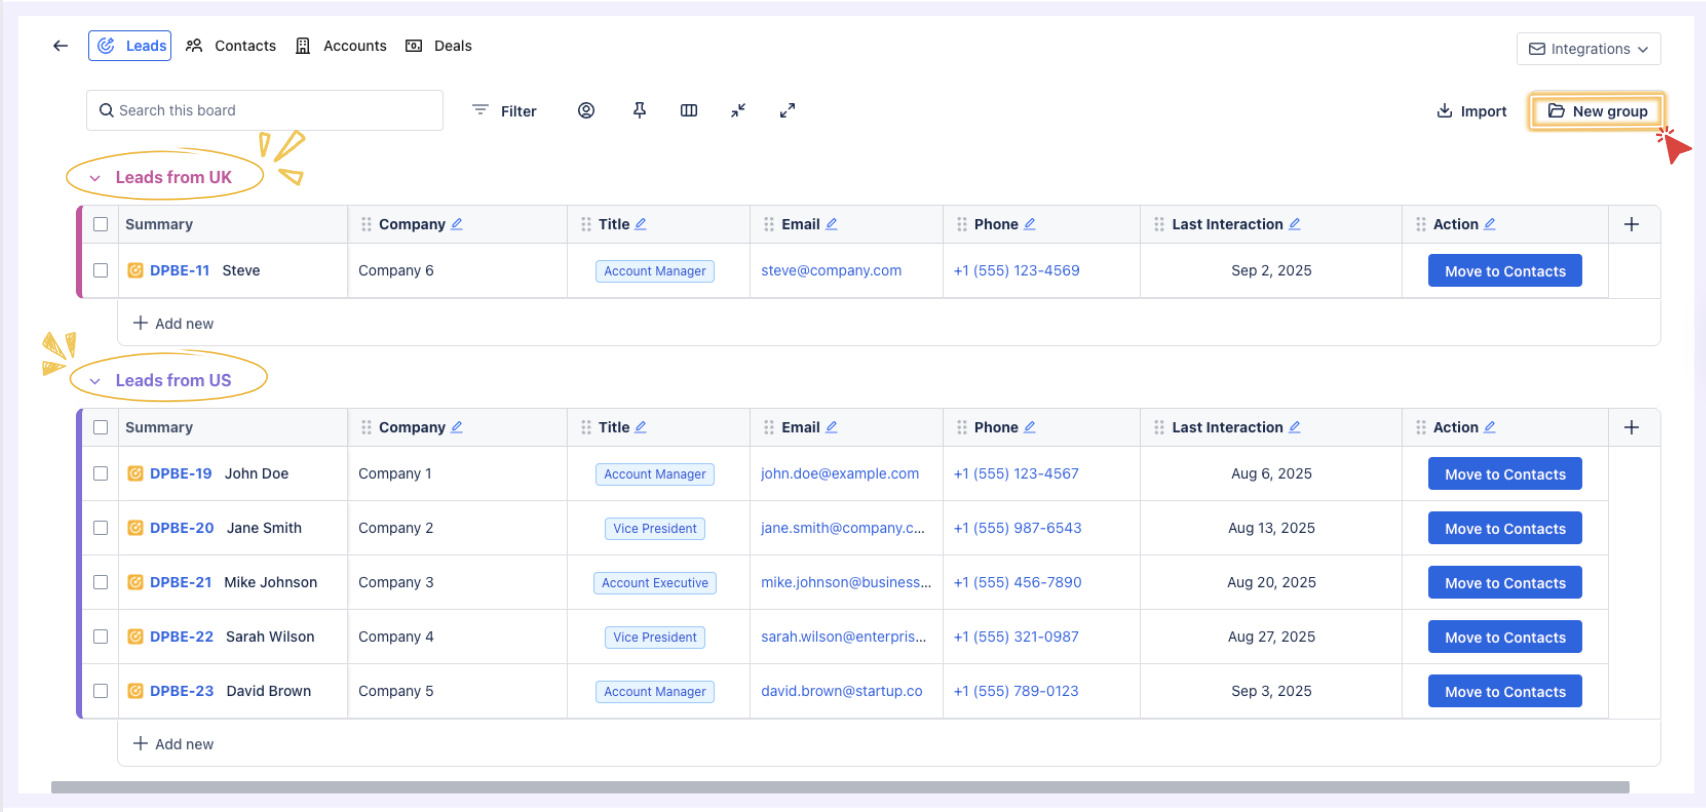Switch to the Contacts tab
The image size is (1706, 812).
pos(231,46)
